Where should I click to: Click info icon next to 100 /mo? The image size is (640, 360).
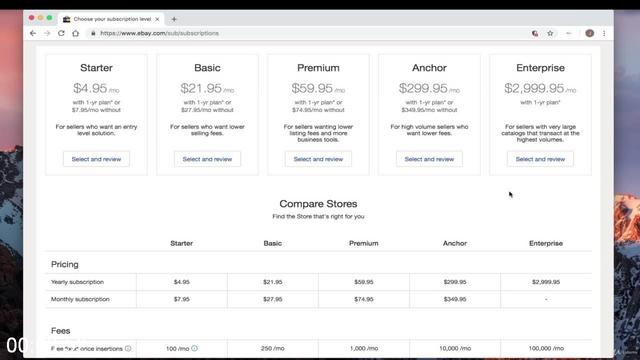pyautogui.click(x=194, y=348)
